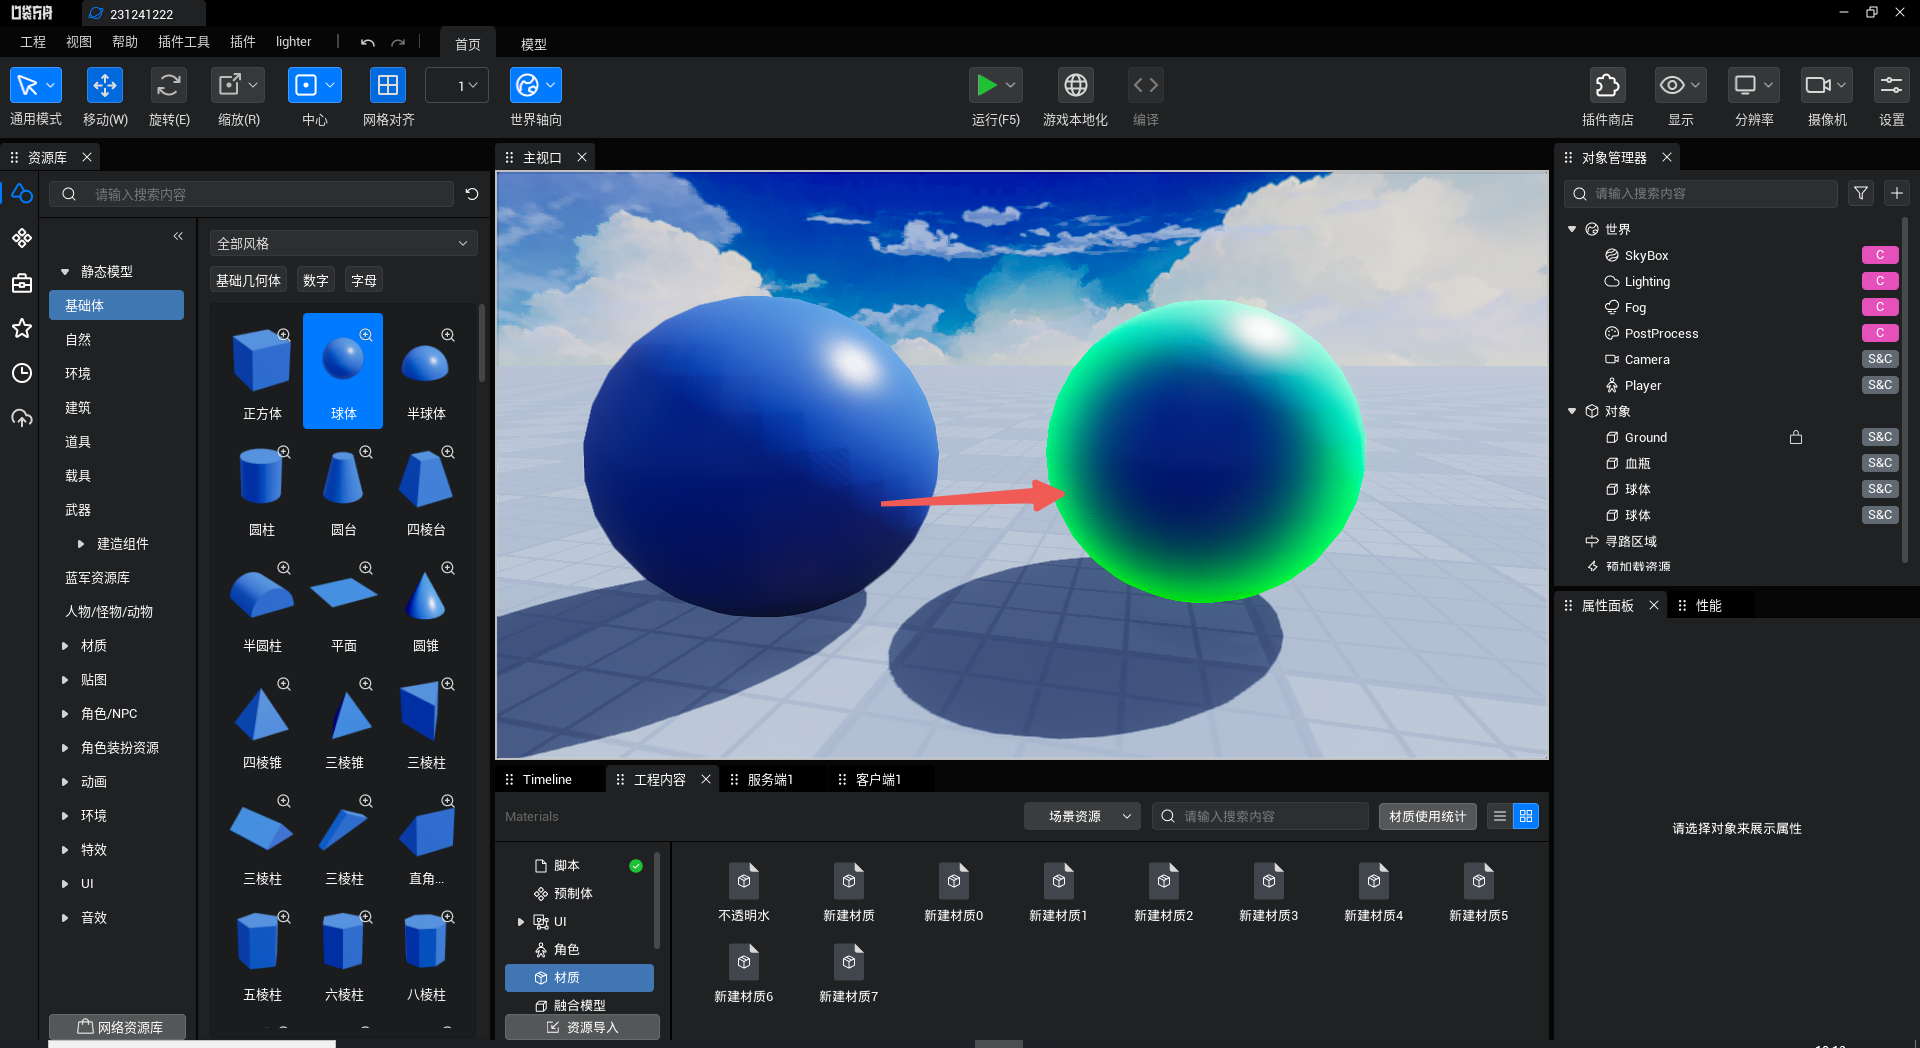Image resolution: width=1920 pixels, height=1048 pixels.
Task: Open cloud upload sidebar icon
Action: pyautogui.click(x=22, y=418)
